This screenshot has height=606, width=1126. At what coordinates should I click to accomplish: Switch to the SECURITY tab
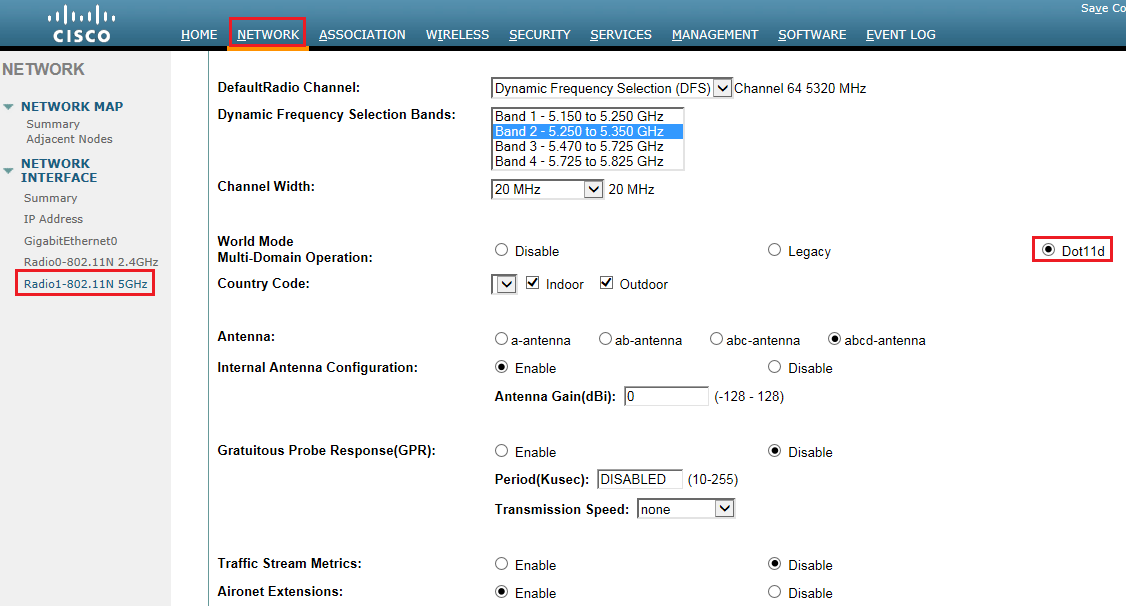pos(539,34)
